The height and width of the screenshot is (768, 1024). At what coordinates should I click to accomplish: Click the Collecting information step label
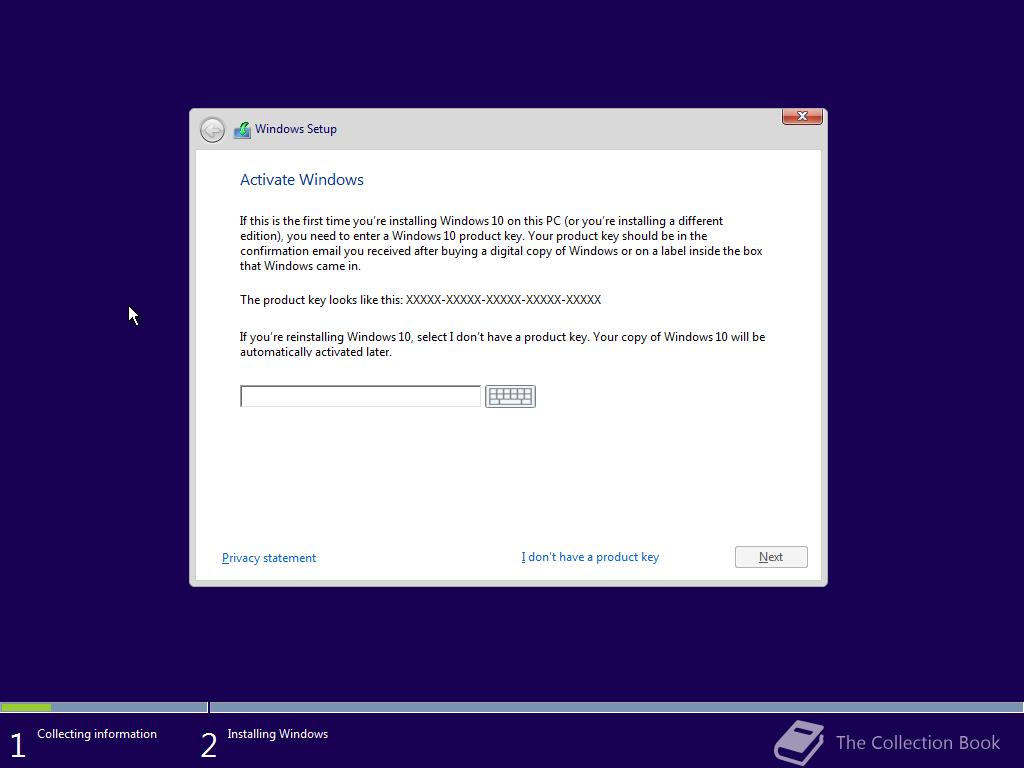[97, 734]
